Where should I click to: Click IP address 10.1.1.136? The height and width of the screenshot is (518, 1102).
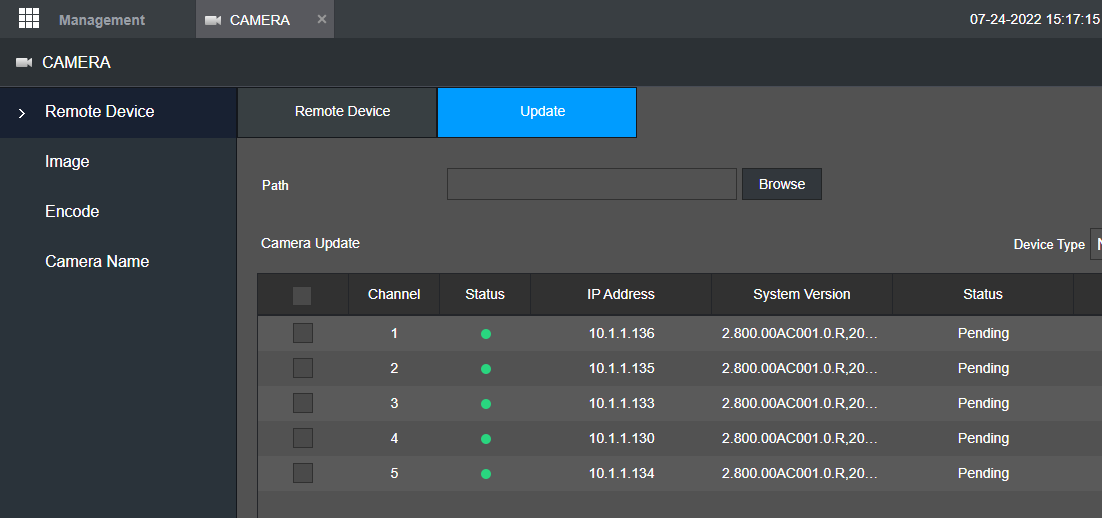pyautogui.click(x=622, y=333)
